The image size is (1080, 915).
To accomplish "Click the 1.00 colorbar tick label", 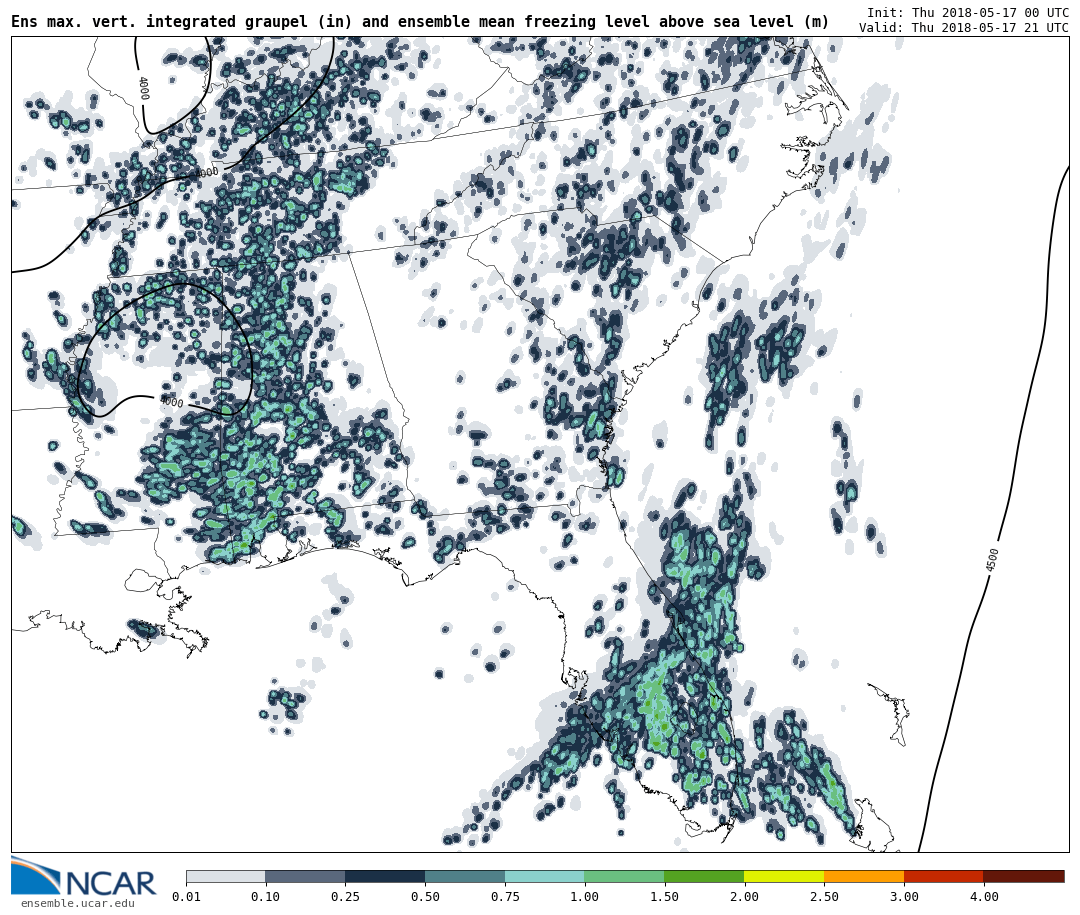I will (x=585, y=896).
